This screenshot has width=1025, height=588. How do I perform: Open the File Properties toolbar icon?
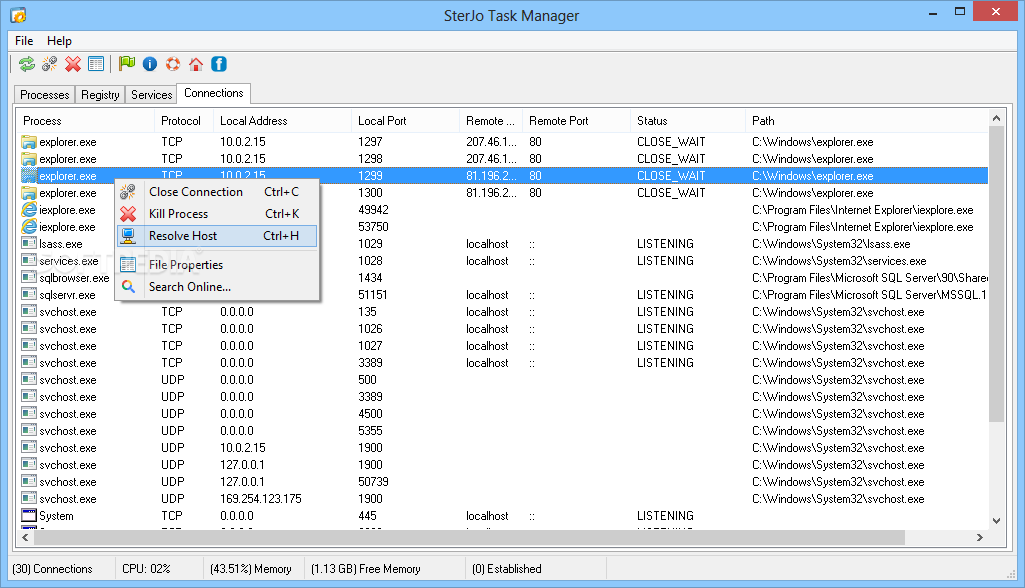coord(96,64)
